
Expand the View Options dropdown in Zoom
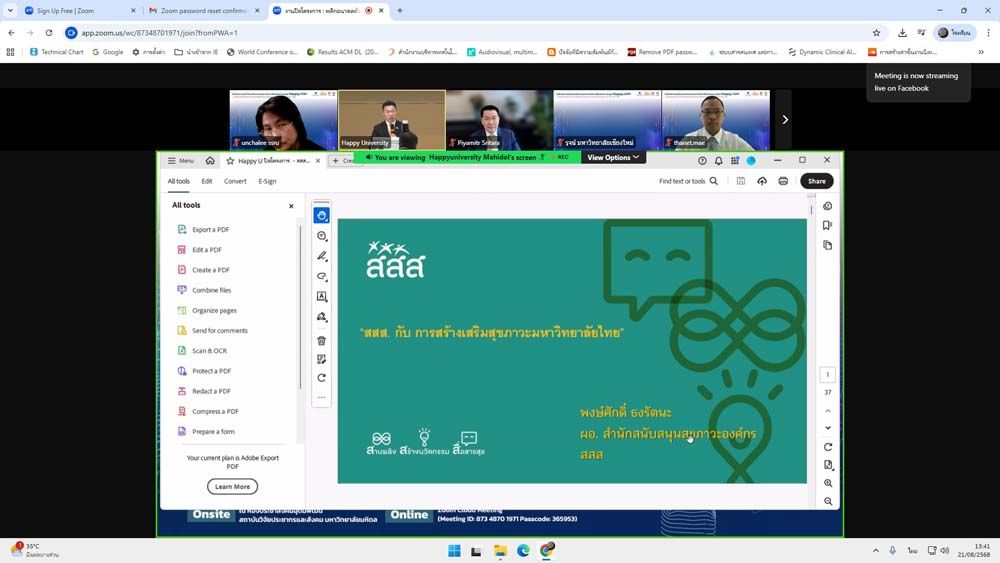click(613, 157)
